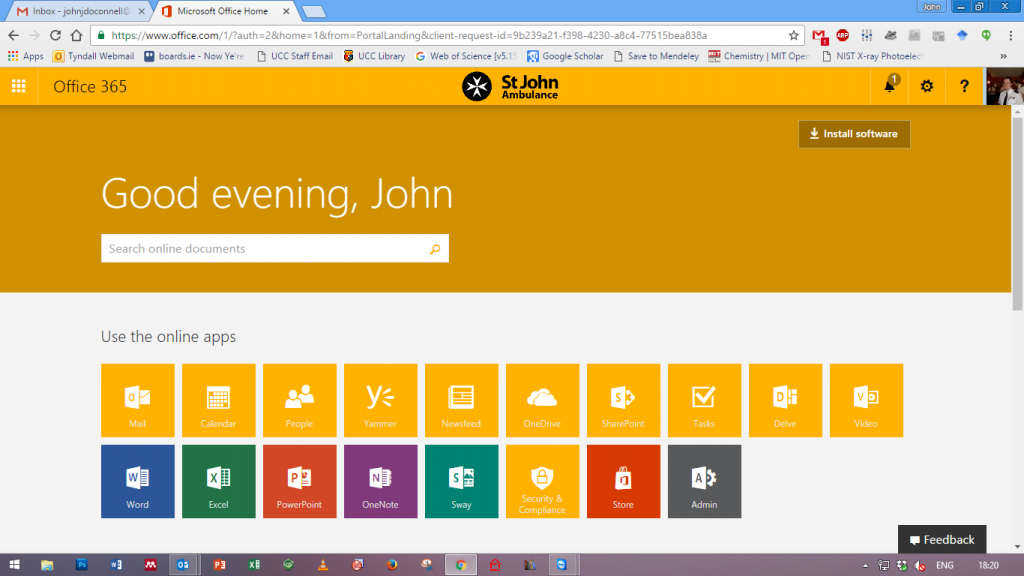Viewport: 1024px width, 576px height.
Task: Open the Apps bookmark shortcut
Action: [x=25, y=56]
